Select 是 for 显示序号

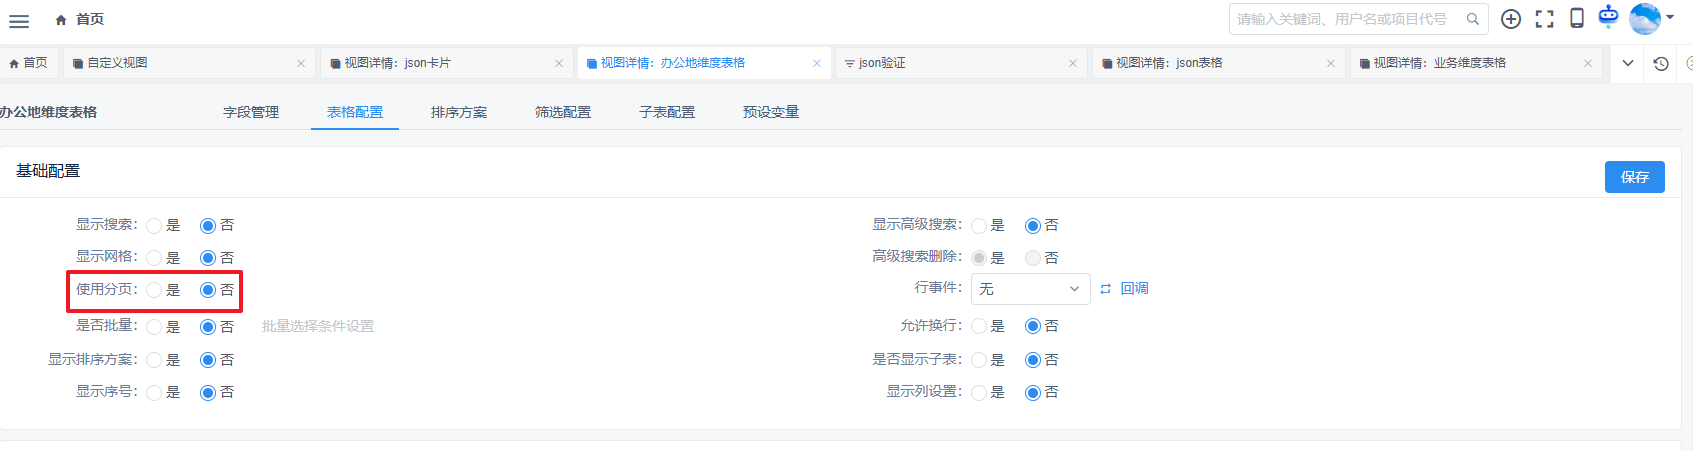point(154,393)
